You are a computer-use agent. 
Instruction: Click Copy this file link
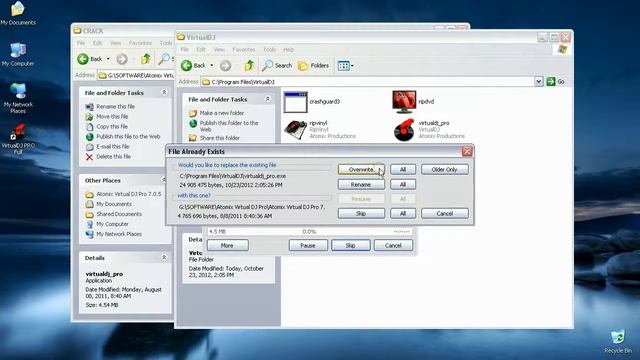tap(112, 127)
